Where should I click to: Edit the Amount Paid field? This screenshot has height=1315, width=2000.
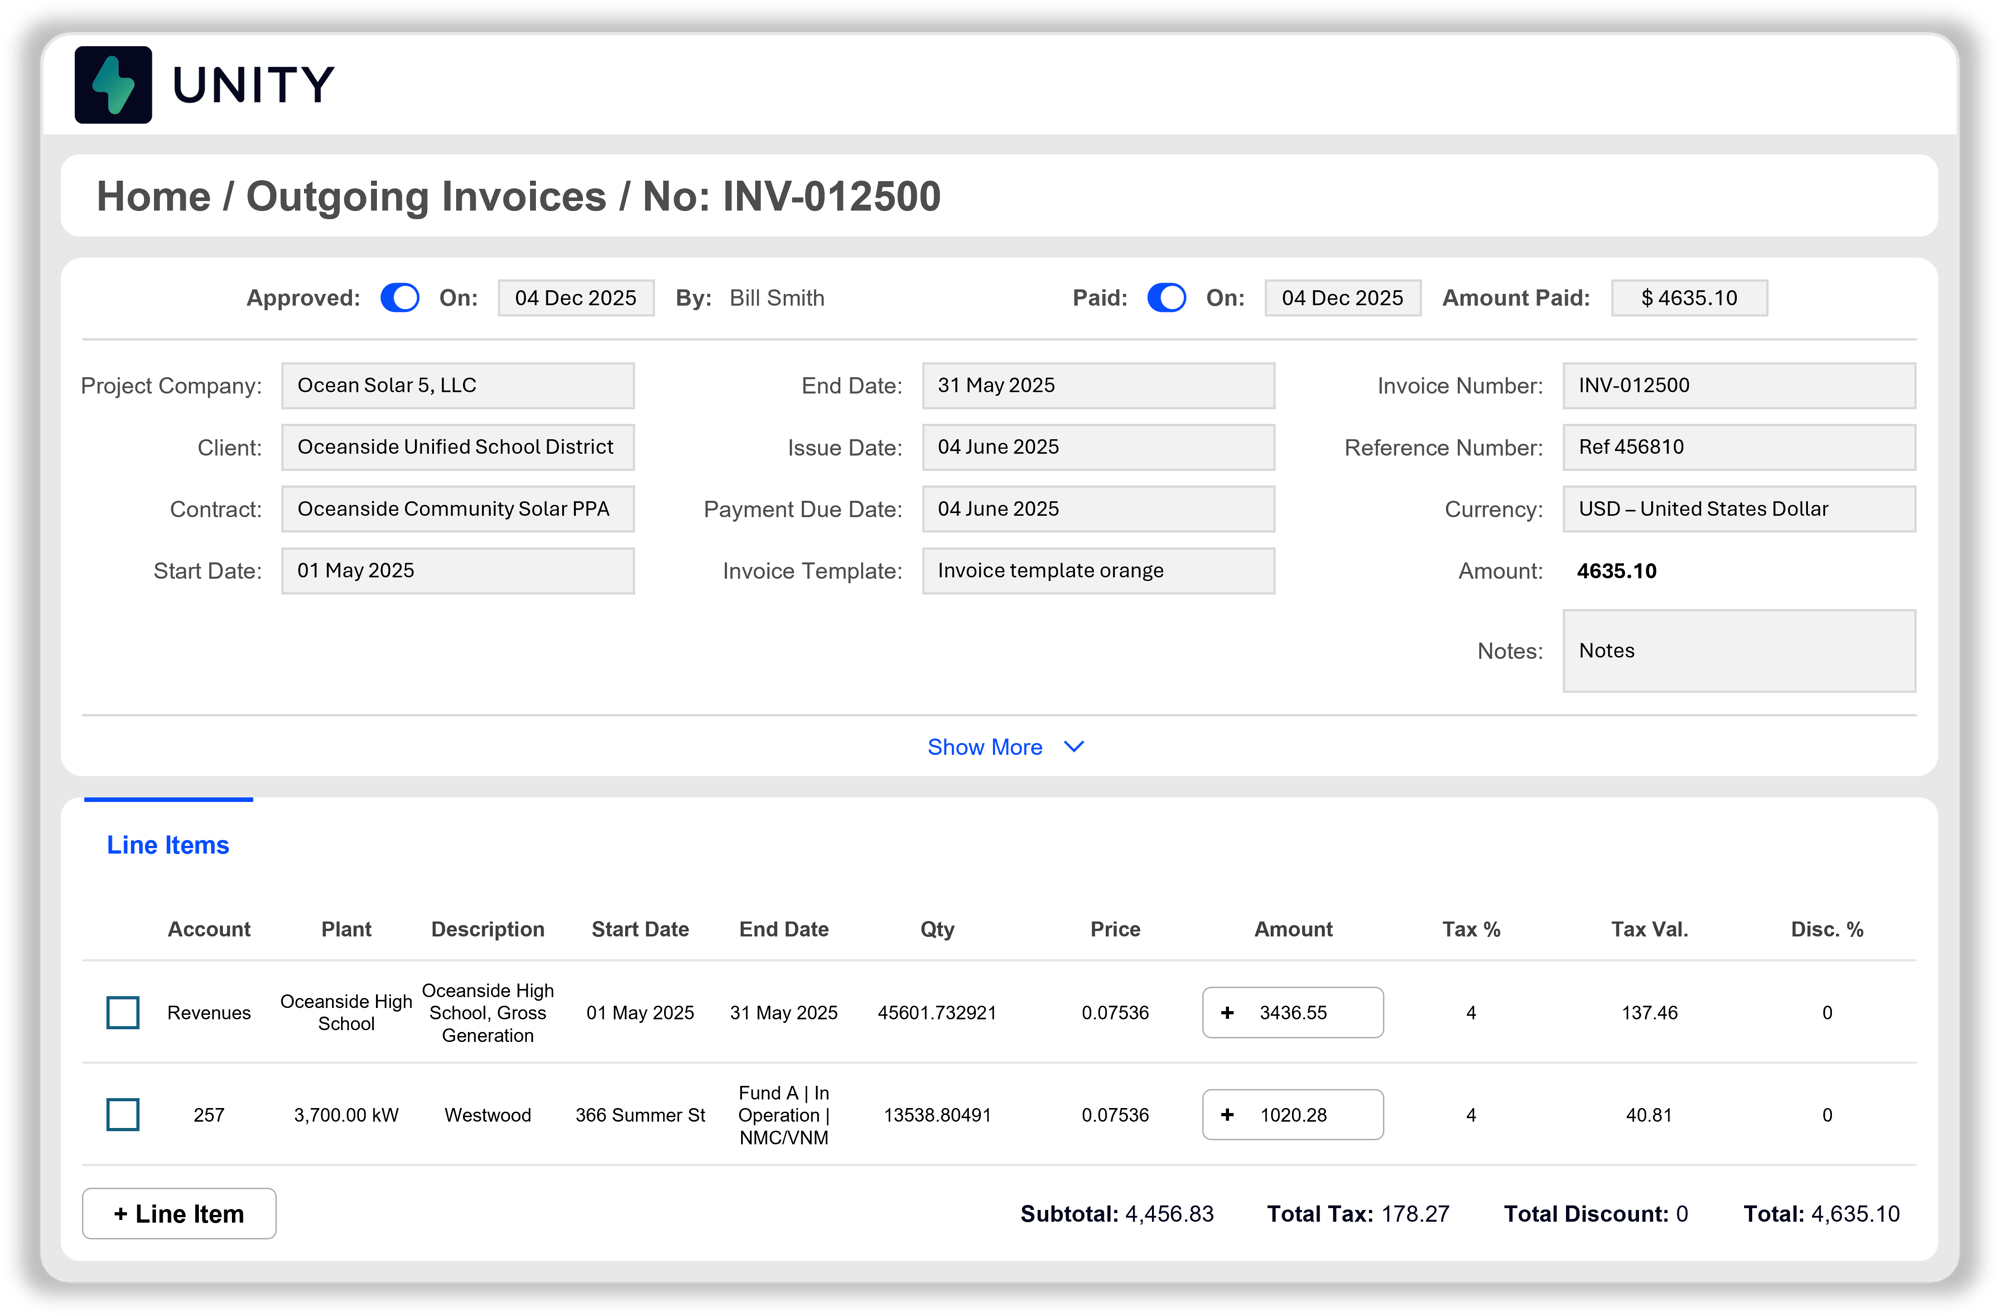[x=1689, y=297]
